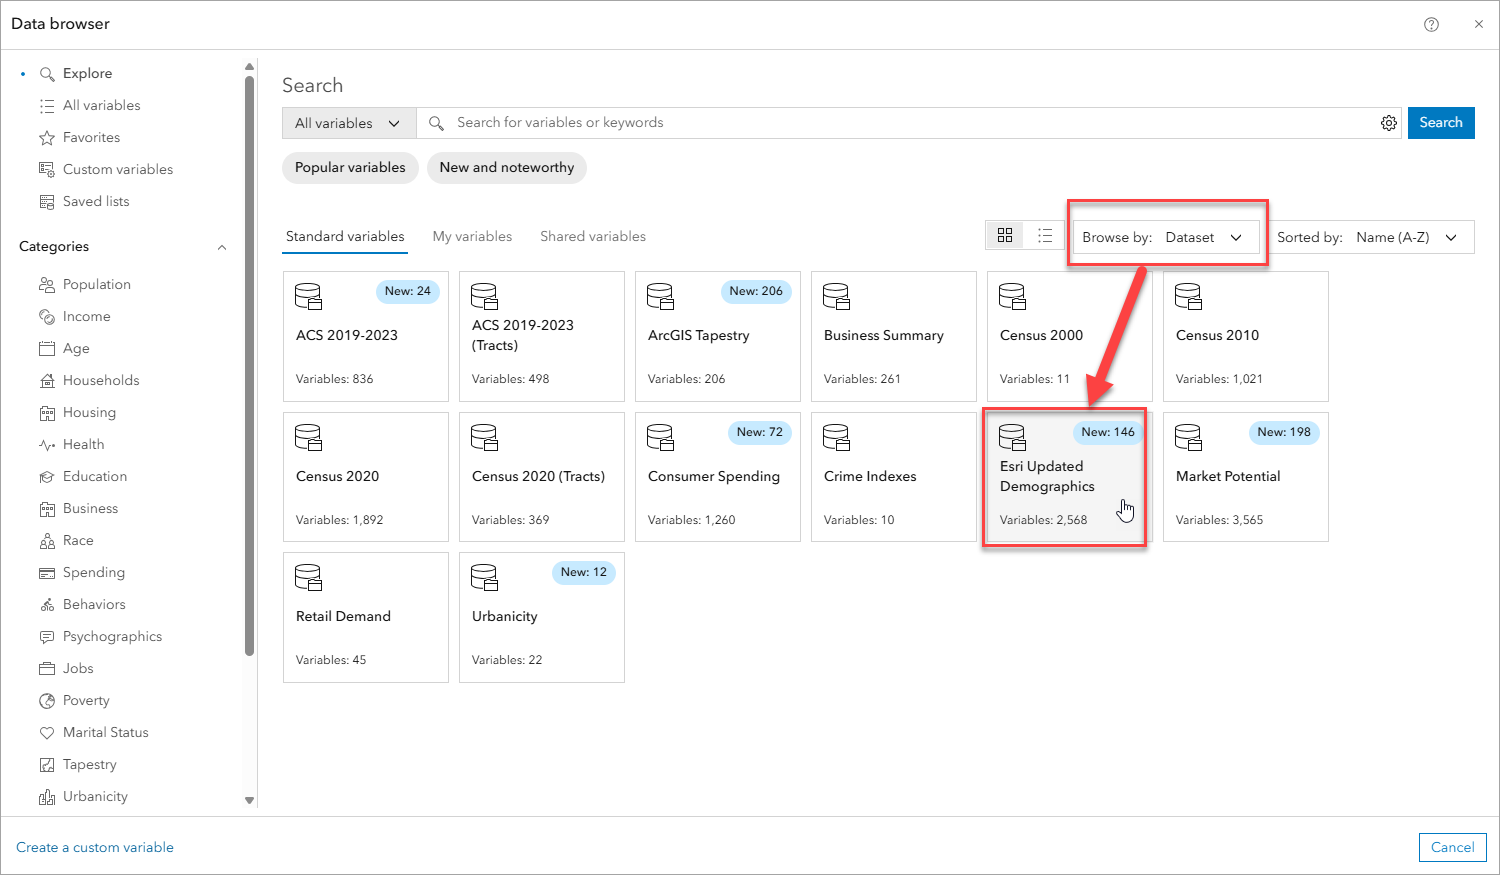Toggle the Popular variables filter
The height and width of the screenshot is (875, 1500).
point(350,167)
